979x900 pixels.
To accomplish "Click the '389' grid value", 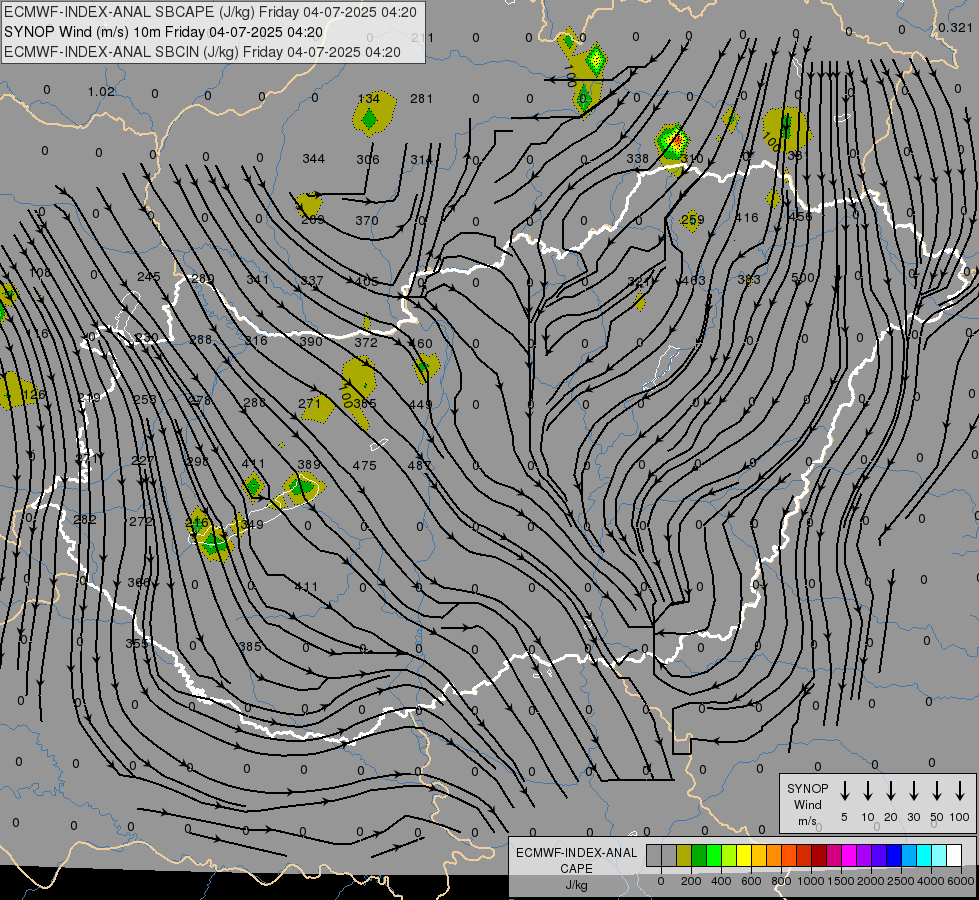I will coord(309,464).
